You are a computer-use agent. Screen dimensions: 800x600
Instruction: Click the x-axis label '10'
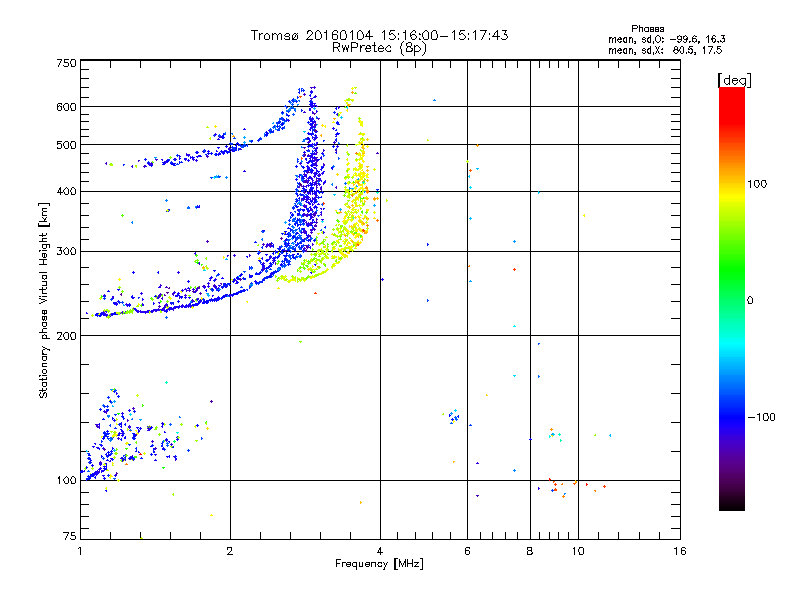coord(578,551)
